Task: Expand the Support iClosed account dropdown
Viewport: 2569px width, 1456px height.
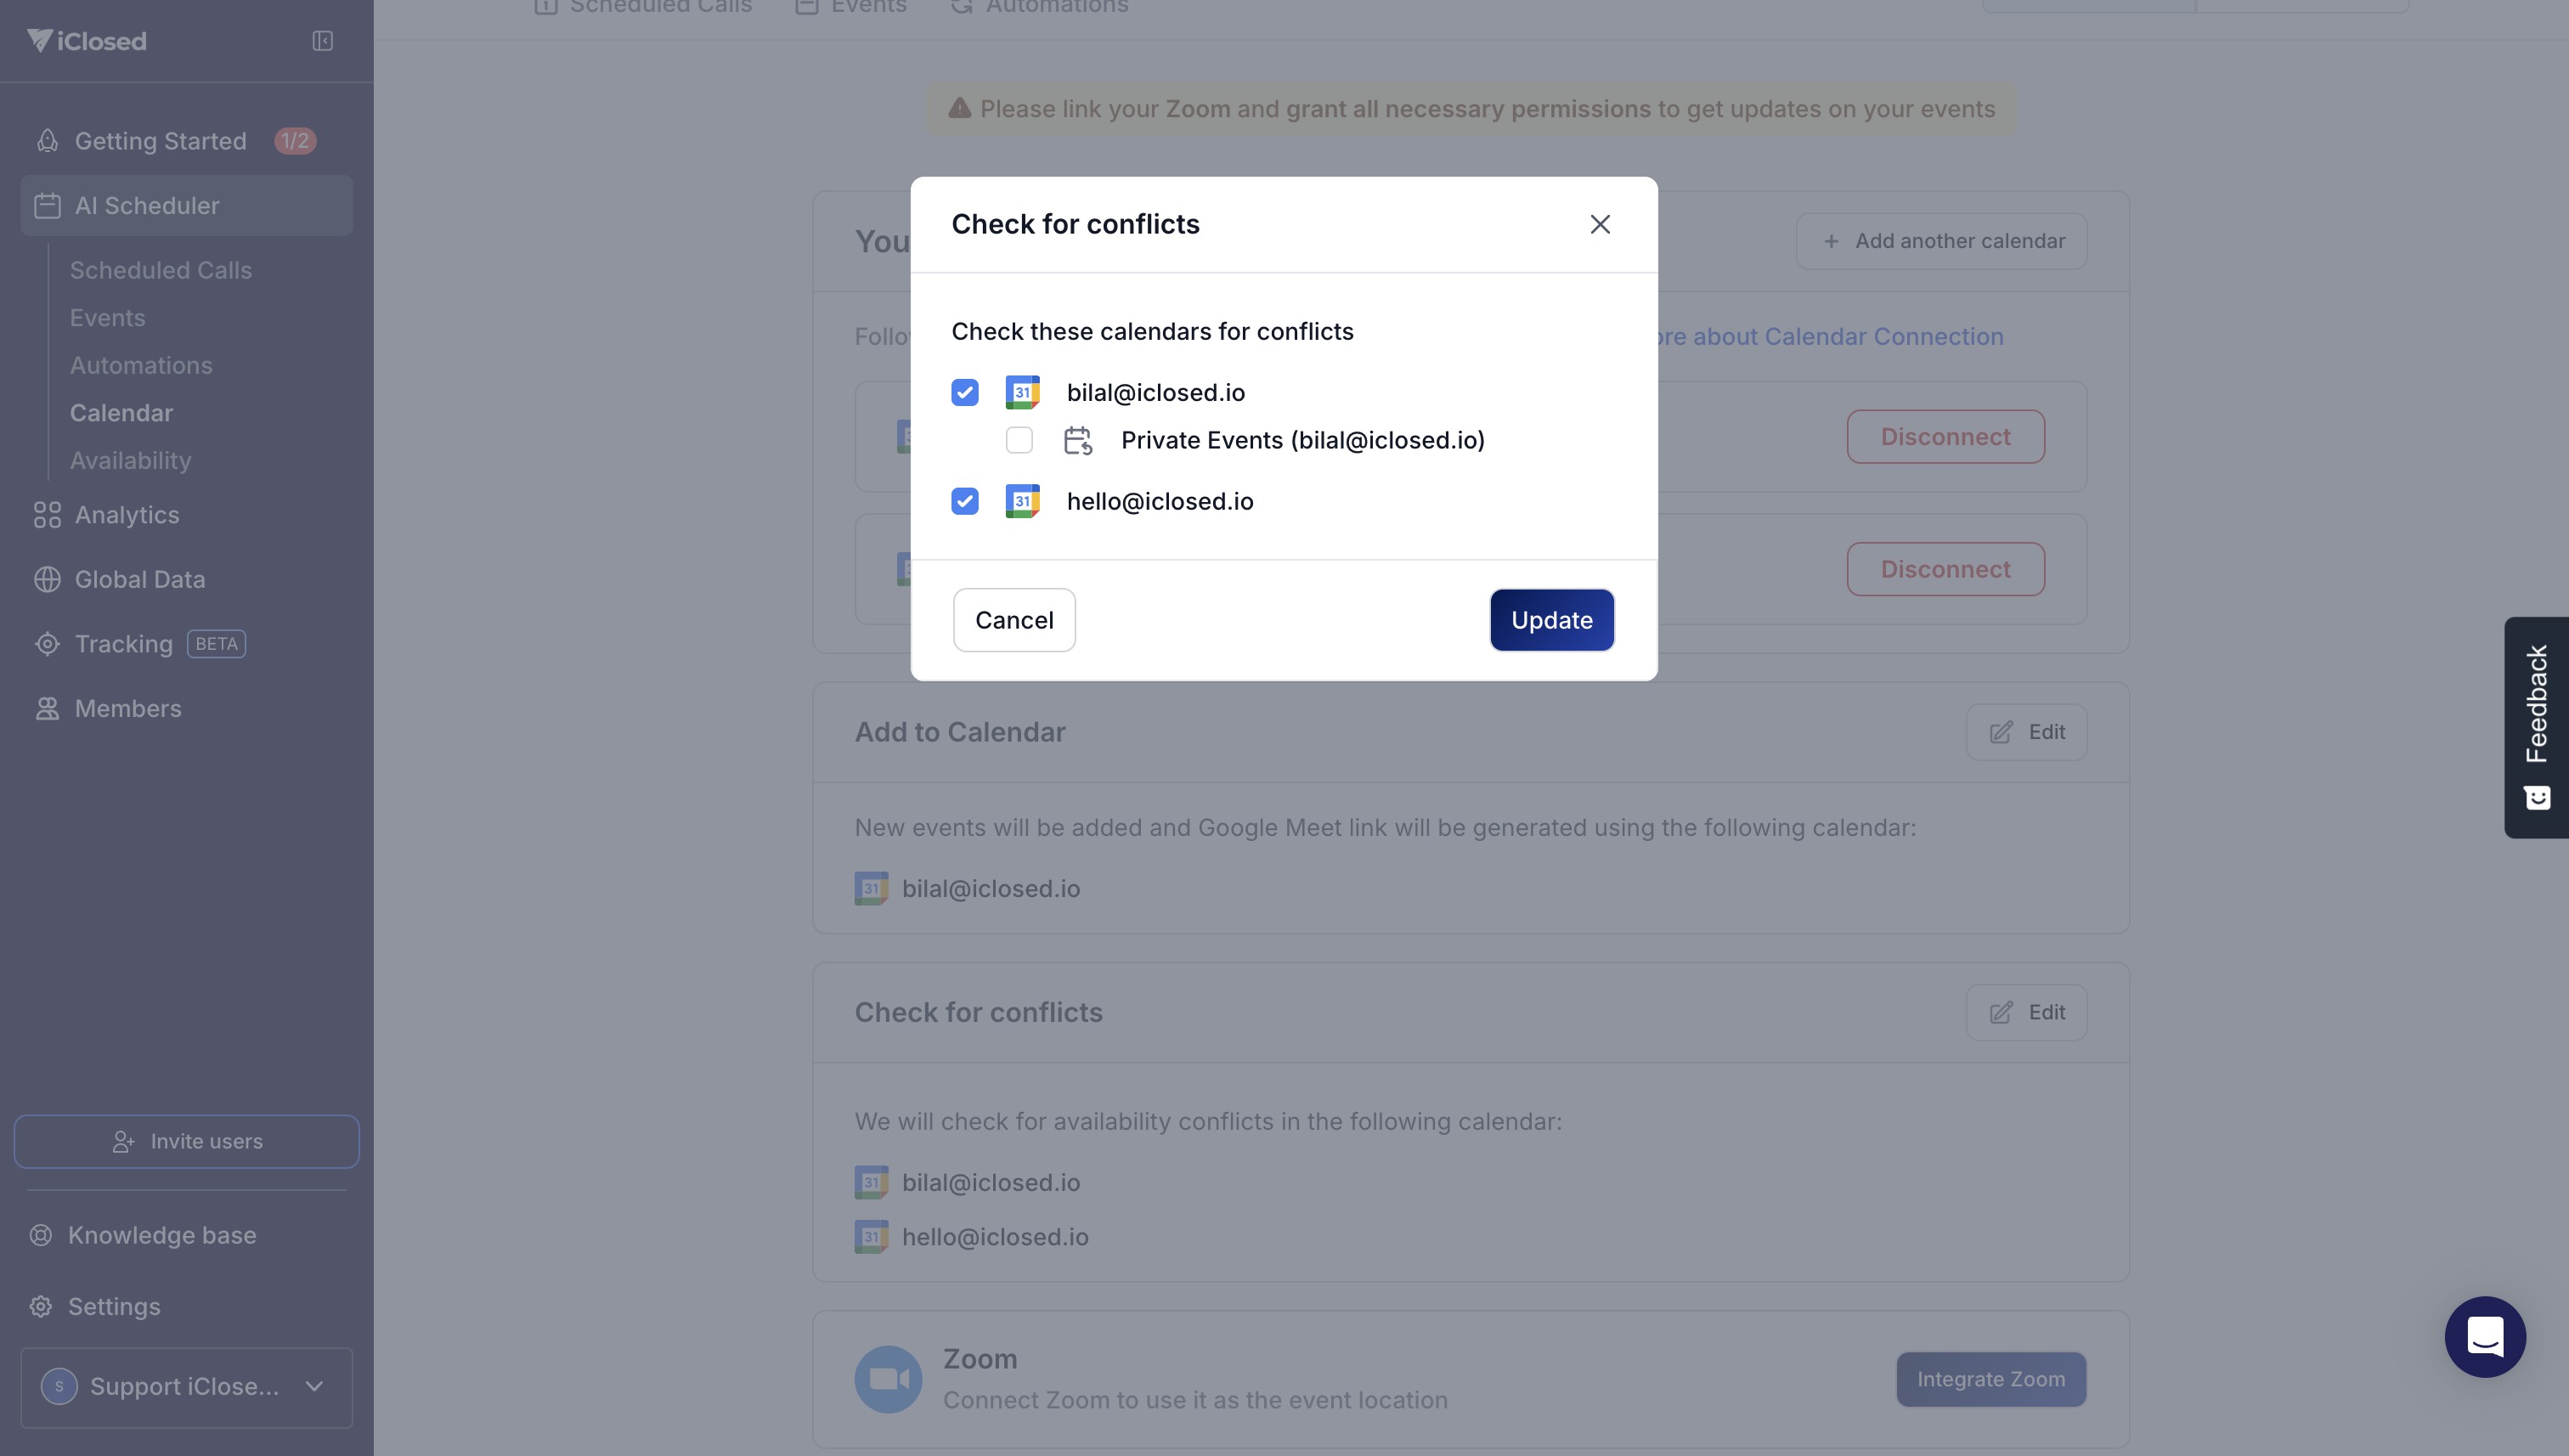Action: (x=187, y=1387)
